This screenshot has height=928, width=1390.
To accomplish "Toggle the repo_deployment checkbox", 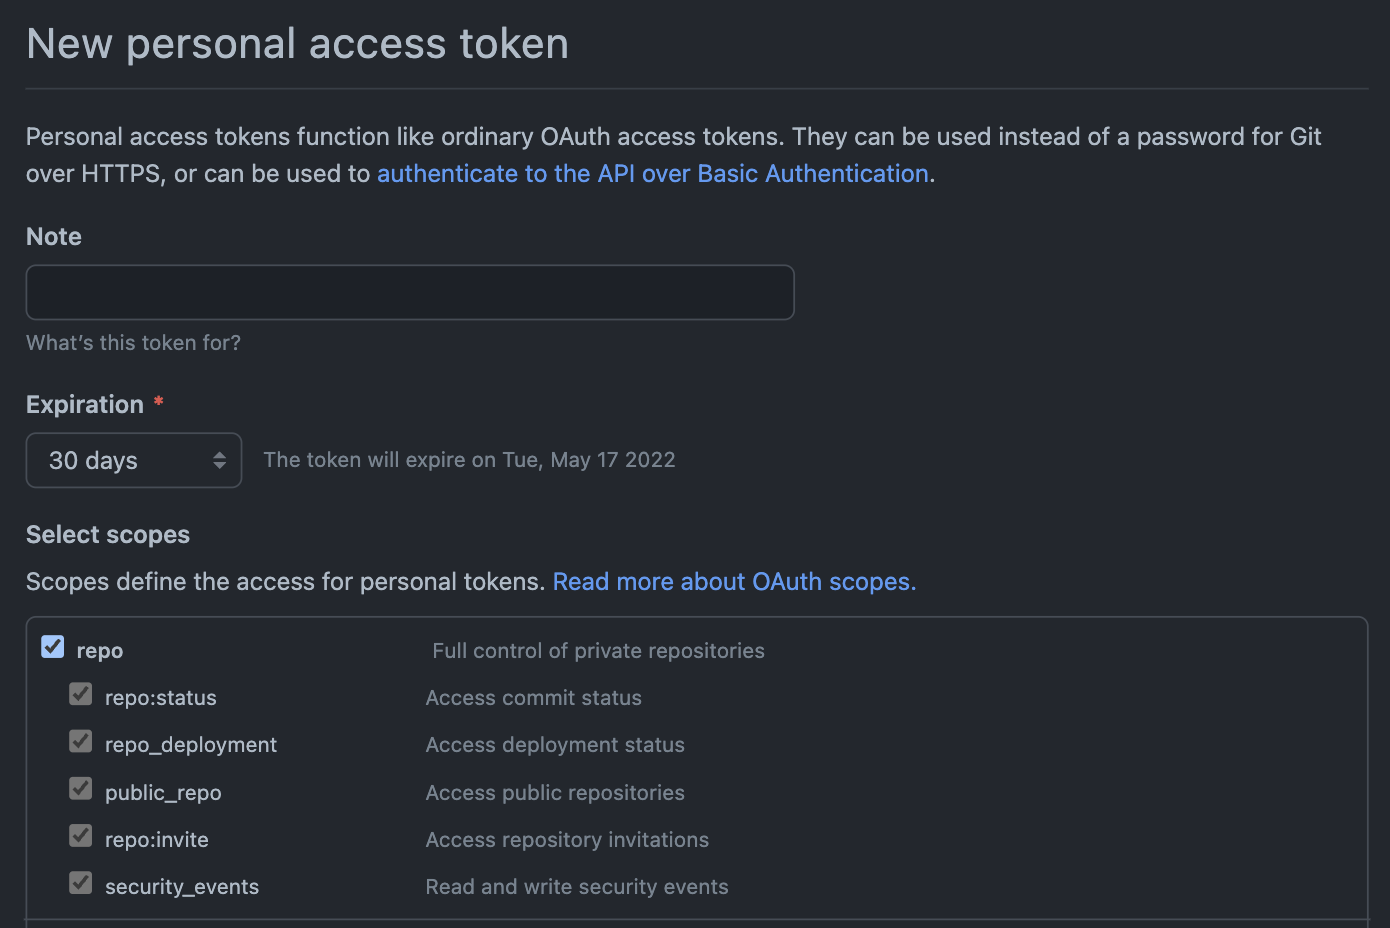I will pyautogui.click(x=81, y=741).
